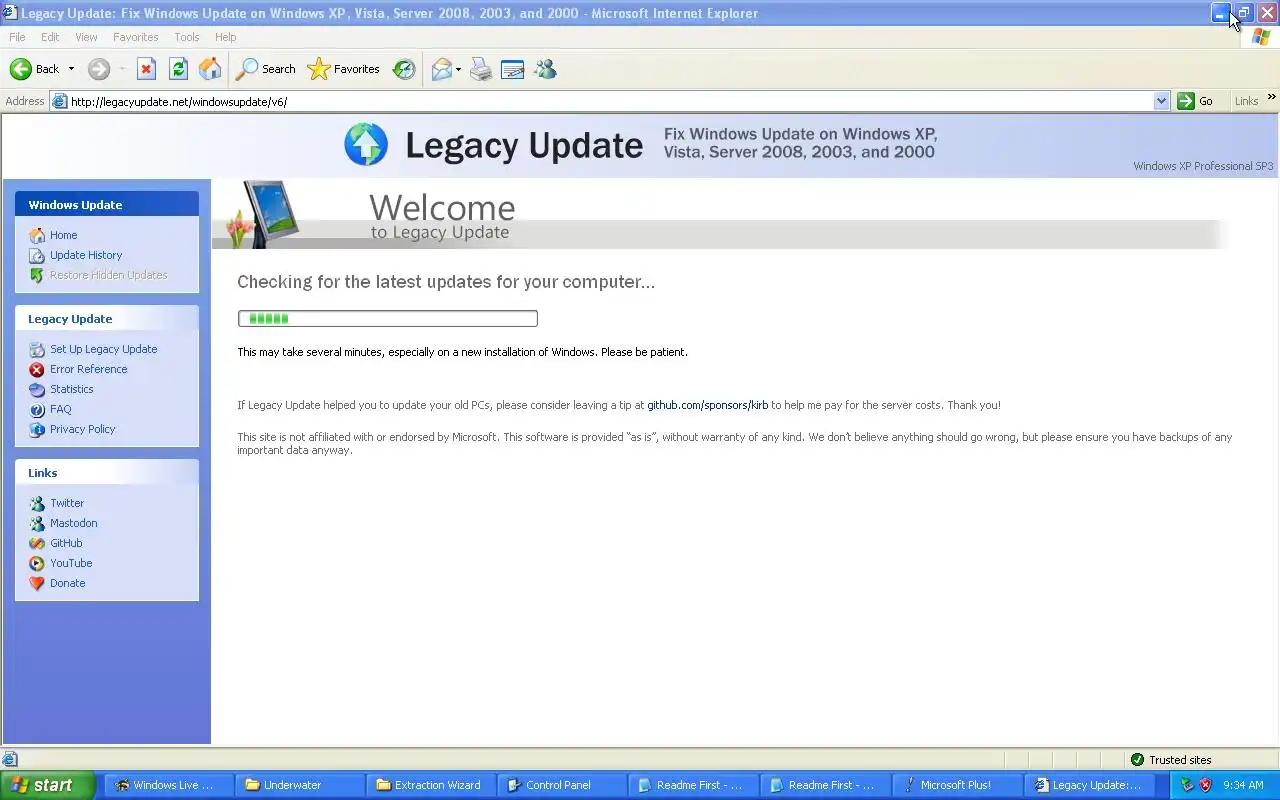This screenshot has height=800, width=1280.
Task: Click the update checking progress bar
Action: tap(388, 318)
